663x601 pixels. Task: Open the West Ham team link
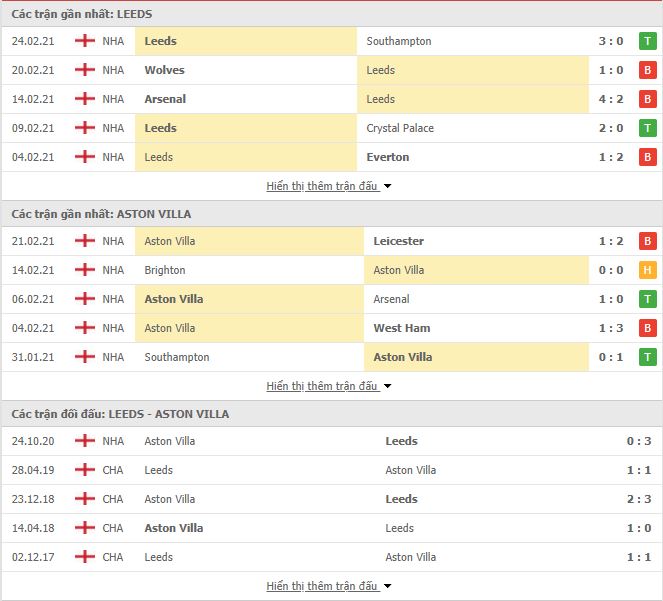click(402, 328)
